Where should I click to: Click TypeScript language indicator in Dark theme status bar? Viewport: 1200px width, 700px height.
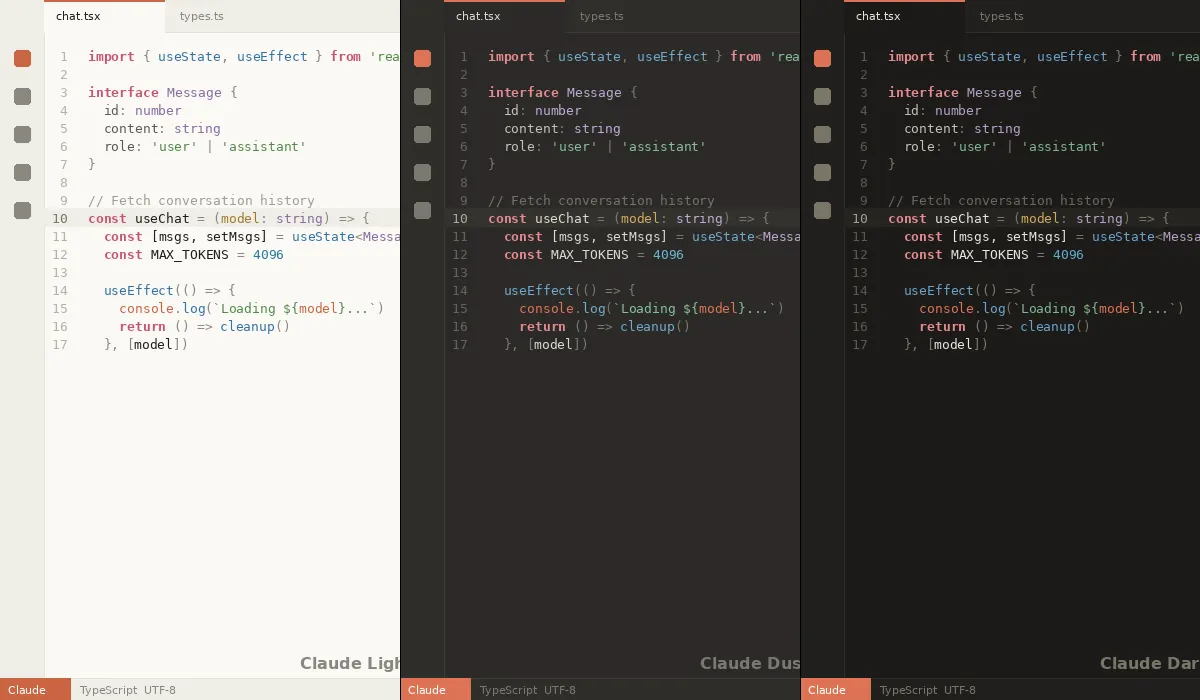[908, 690]
